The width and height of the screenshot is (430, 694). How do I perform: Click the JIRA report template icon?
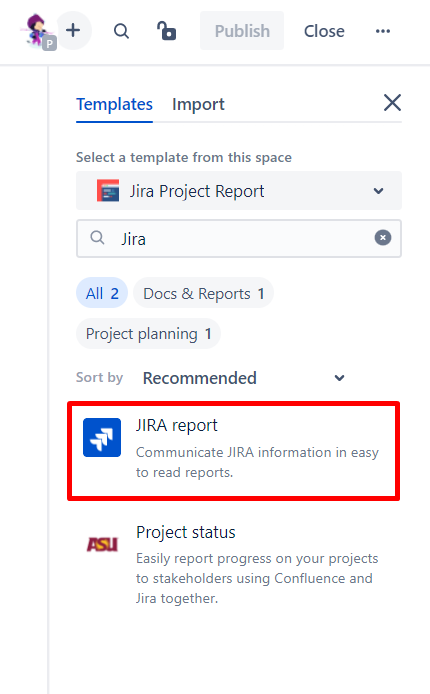[102, 437]
